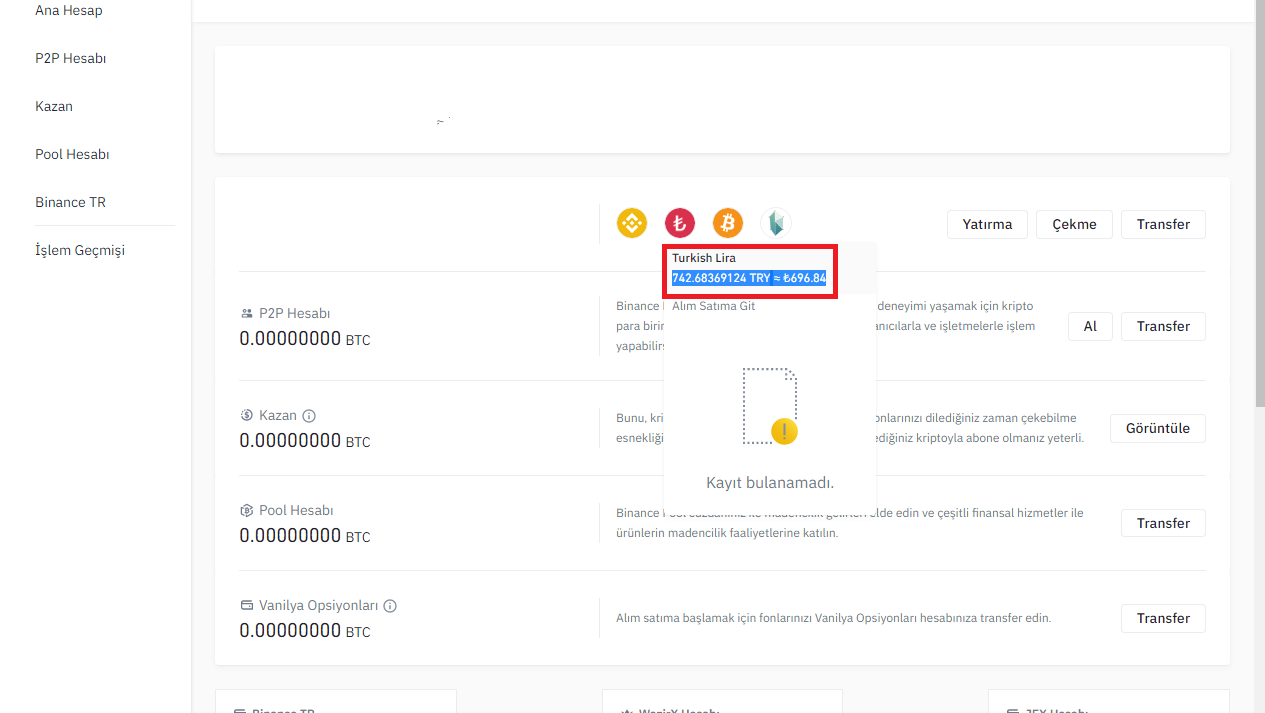Open P2P Hesabı in sidebar

(x=71, y=58)
